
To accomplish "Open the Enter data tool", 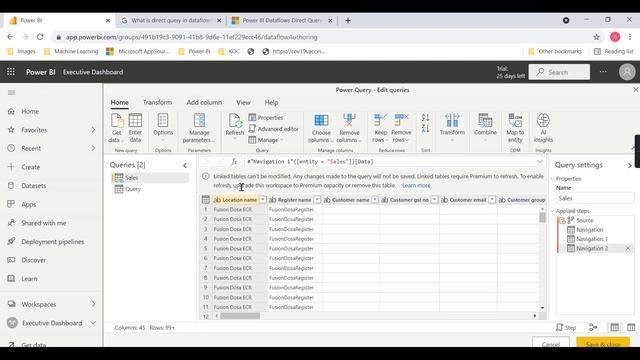I will pos(135,128).
